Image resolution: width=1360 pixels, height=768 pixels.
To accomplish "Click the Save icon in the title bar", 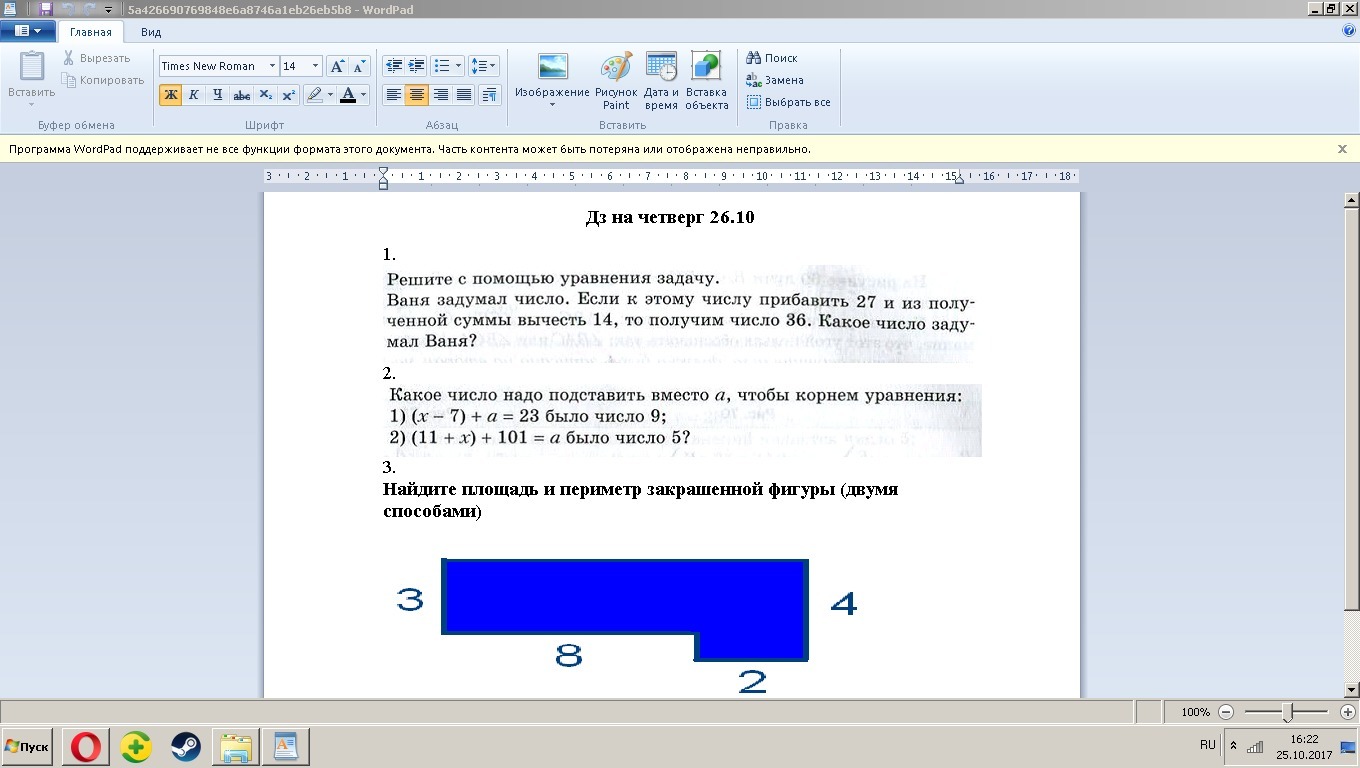I will (45, 9).
